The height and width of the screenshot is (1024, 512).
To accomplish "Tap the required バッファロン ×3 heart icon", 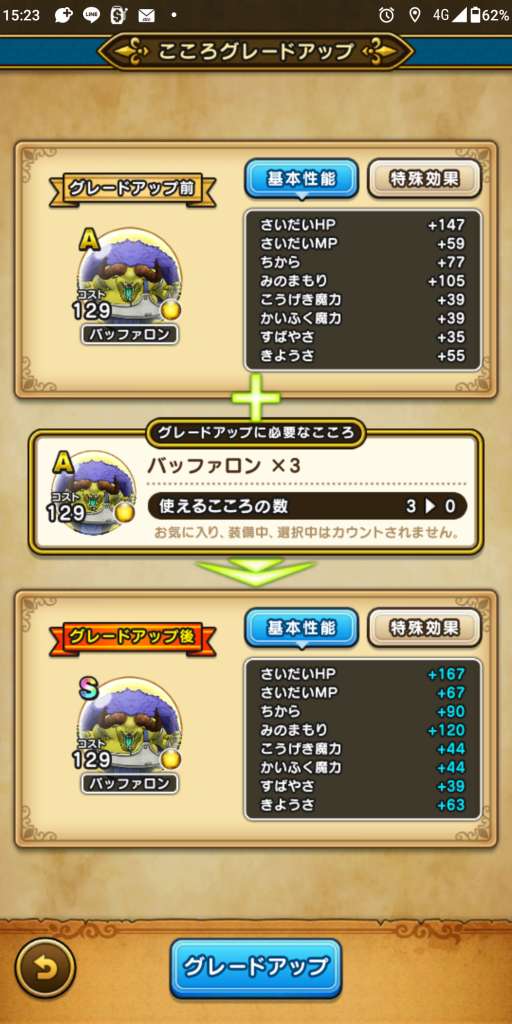I will [95, 492].
